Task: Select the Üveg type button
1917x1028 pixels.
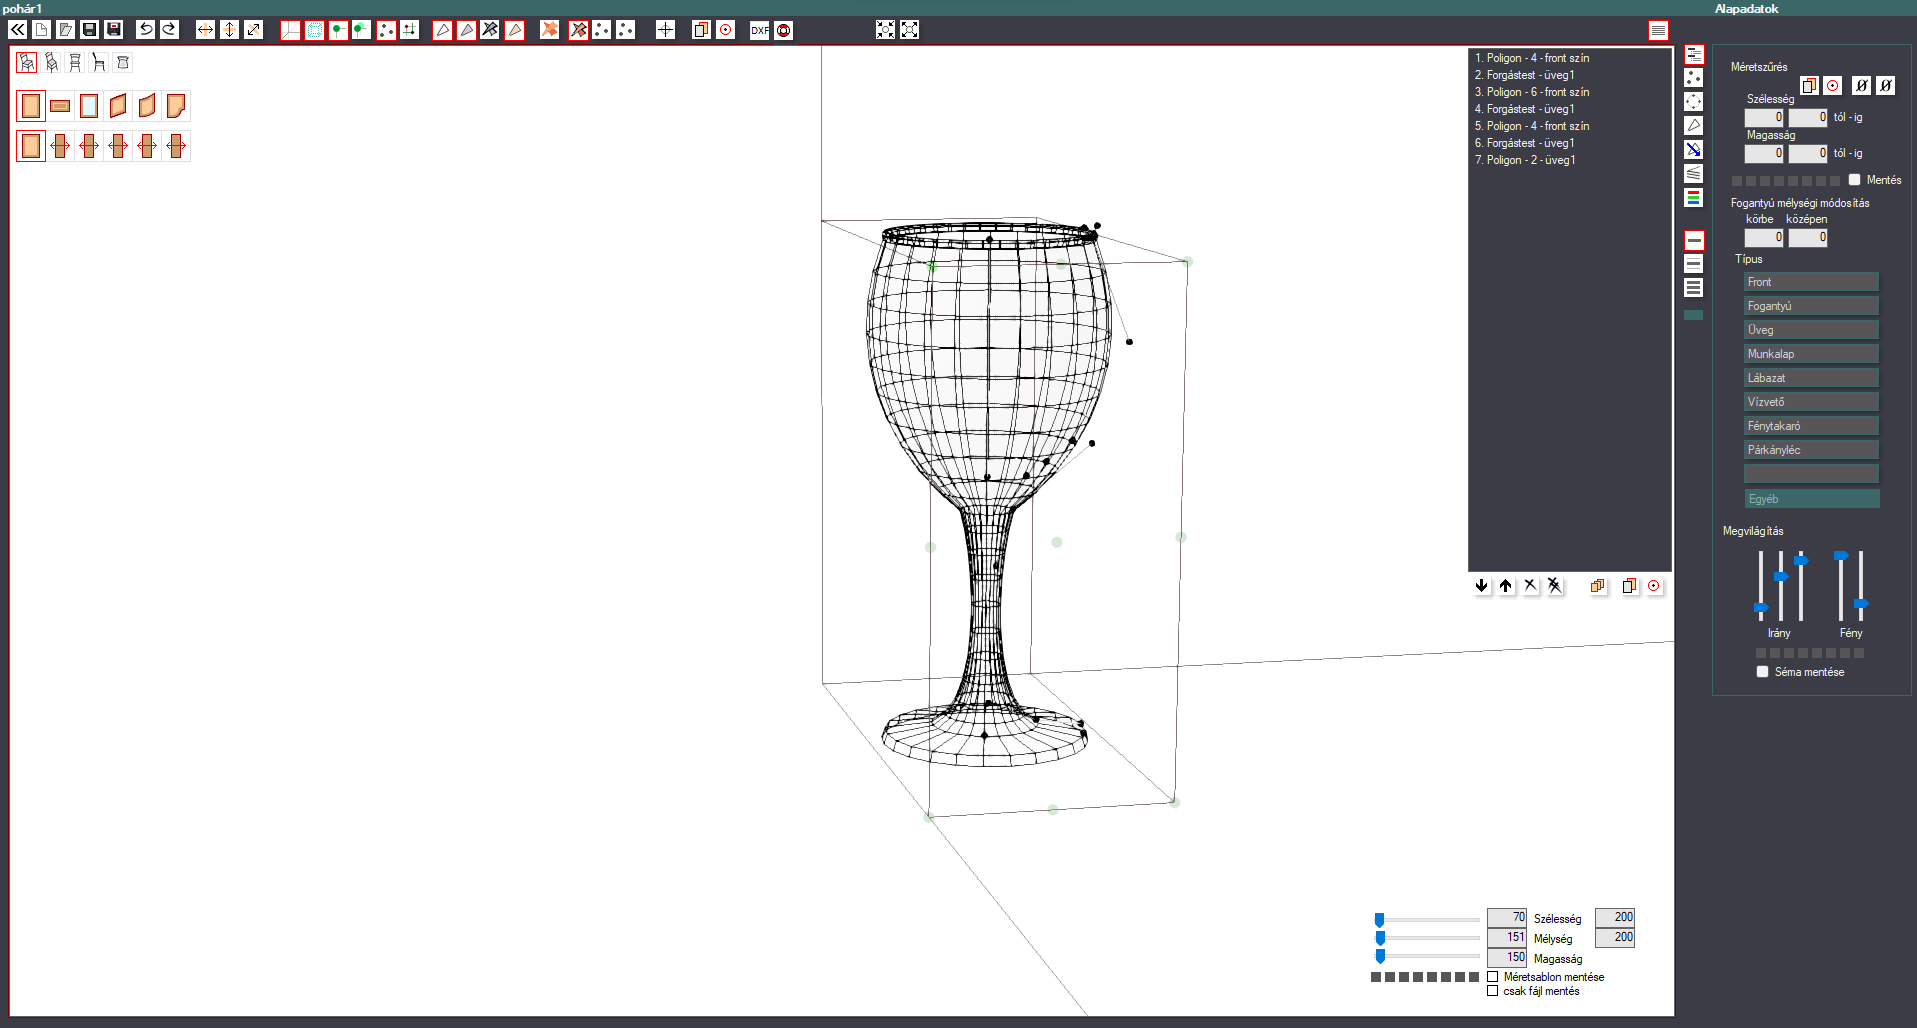Action: pyautogui.click(x=1811, y=330)
